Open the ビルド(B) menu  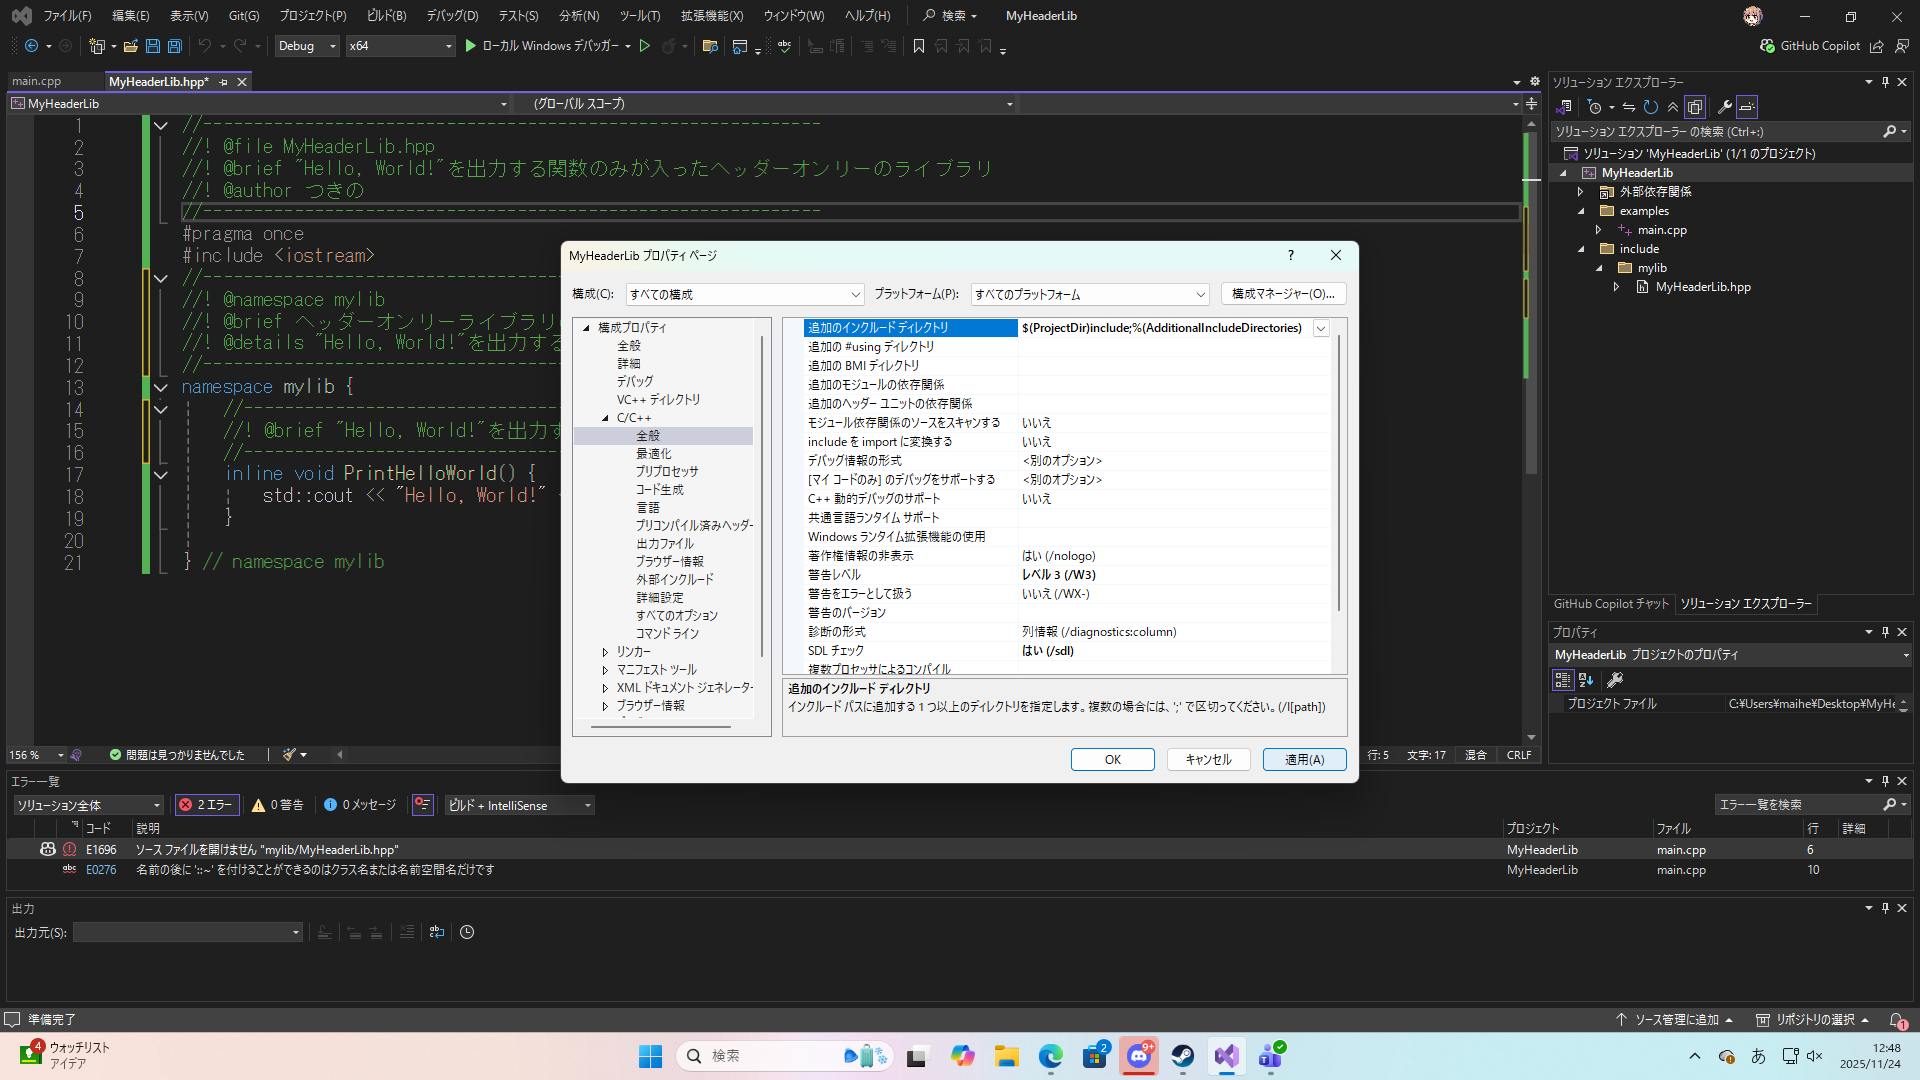click(x=386, y=16)
